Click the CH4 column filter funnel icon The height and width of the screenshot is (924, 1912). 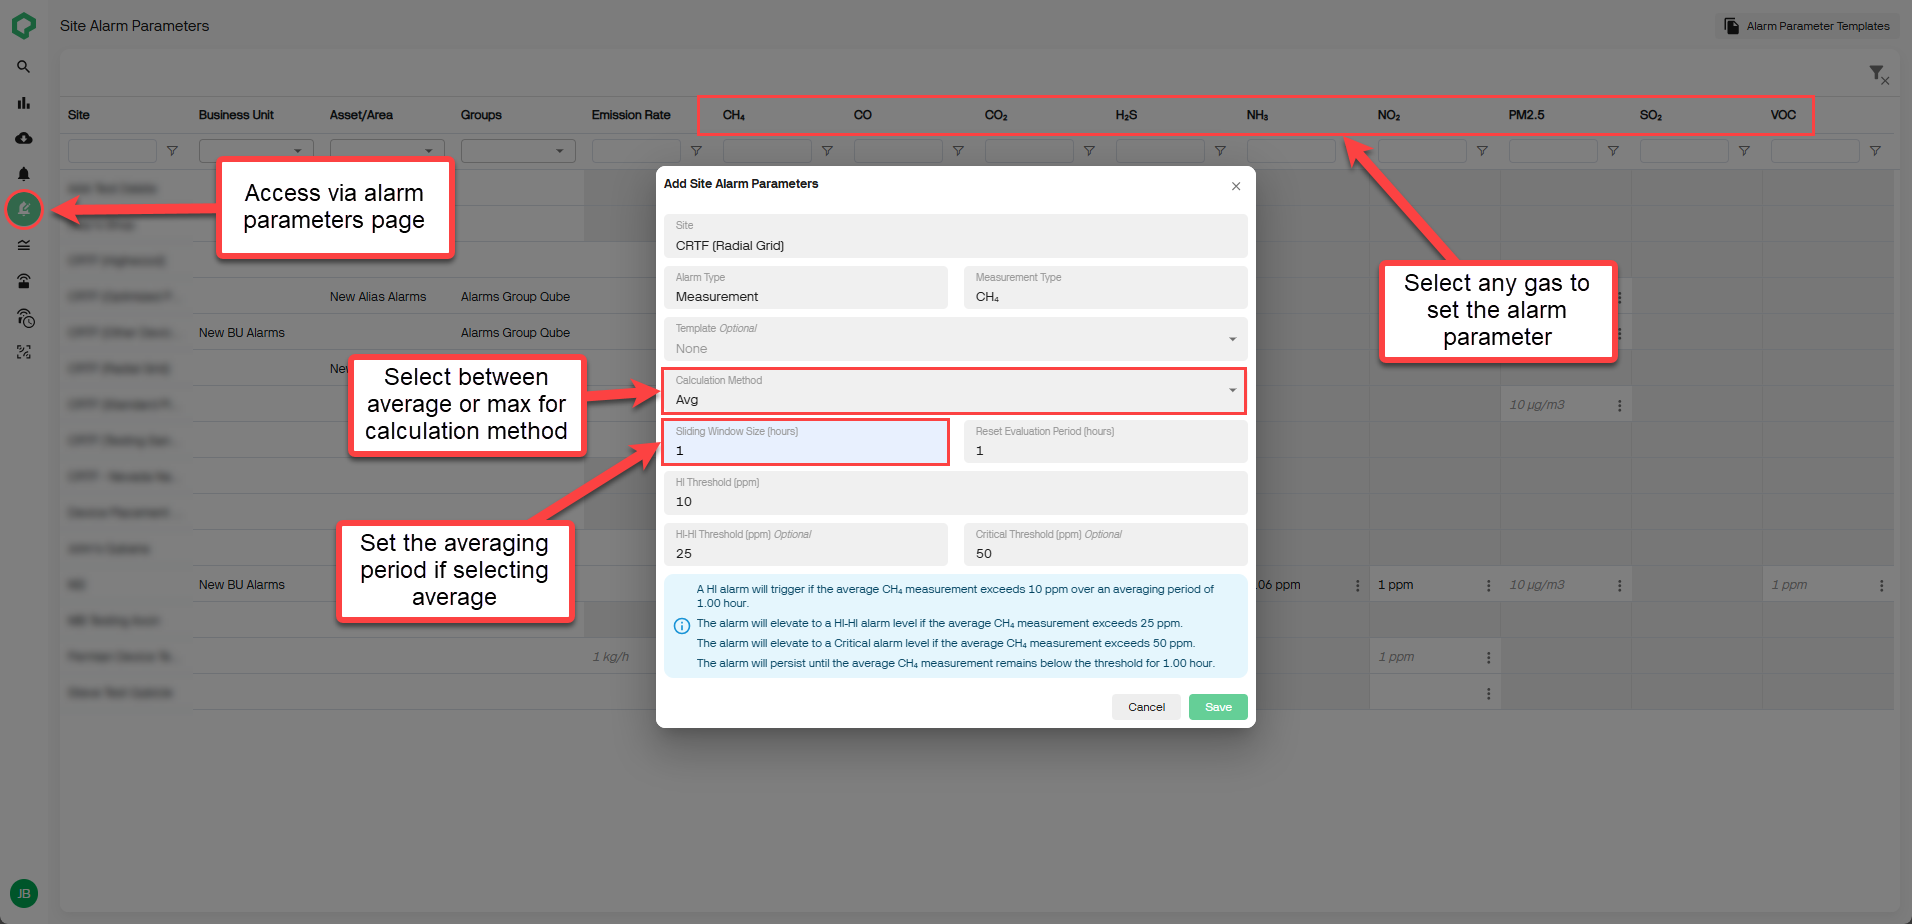click(829, 150)
